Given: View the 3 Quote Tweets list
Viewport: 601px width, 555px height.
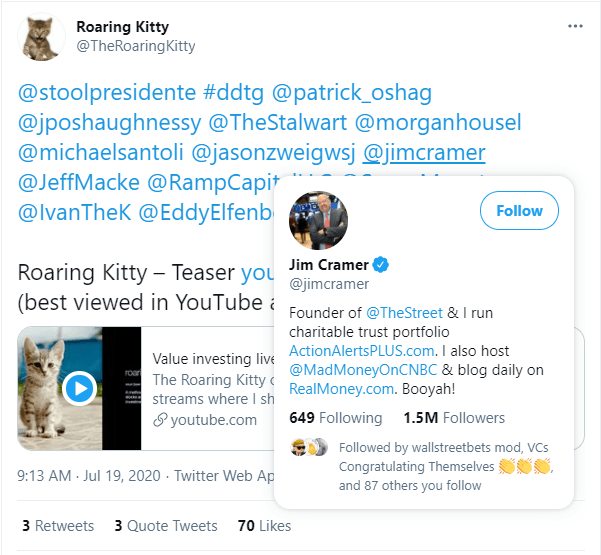Looking at the screenshot, I should [166, 526].
